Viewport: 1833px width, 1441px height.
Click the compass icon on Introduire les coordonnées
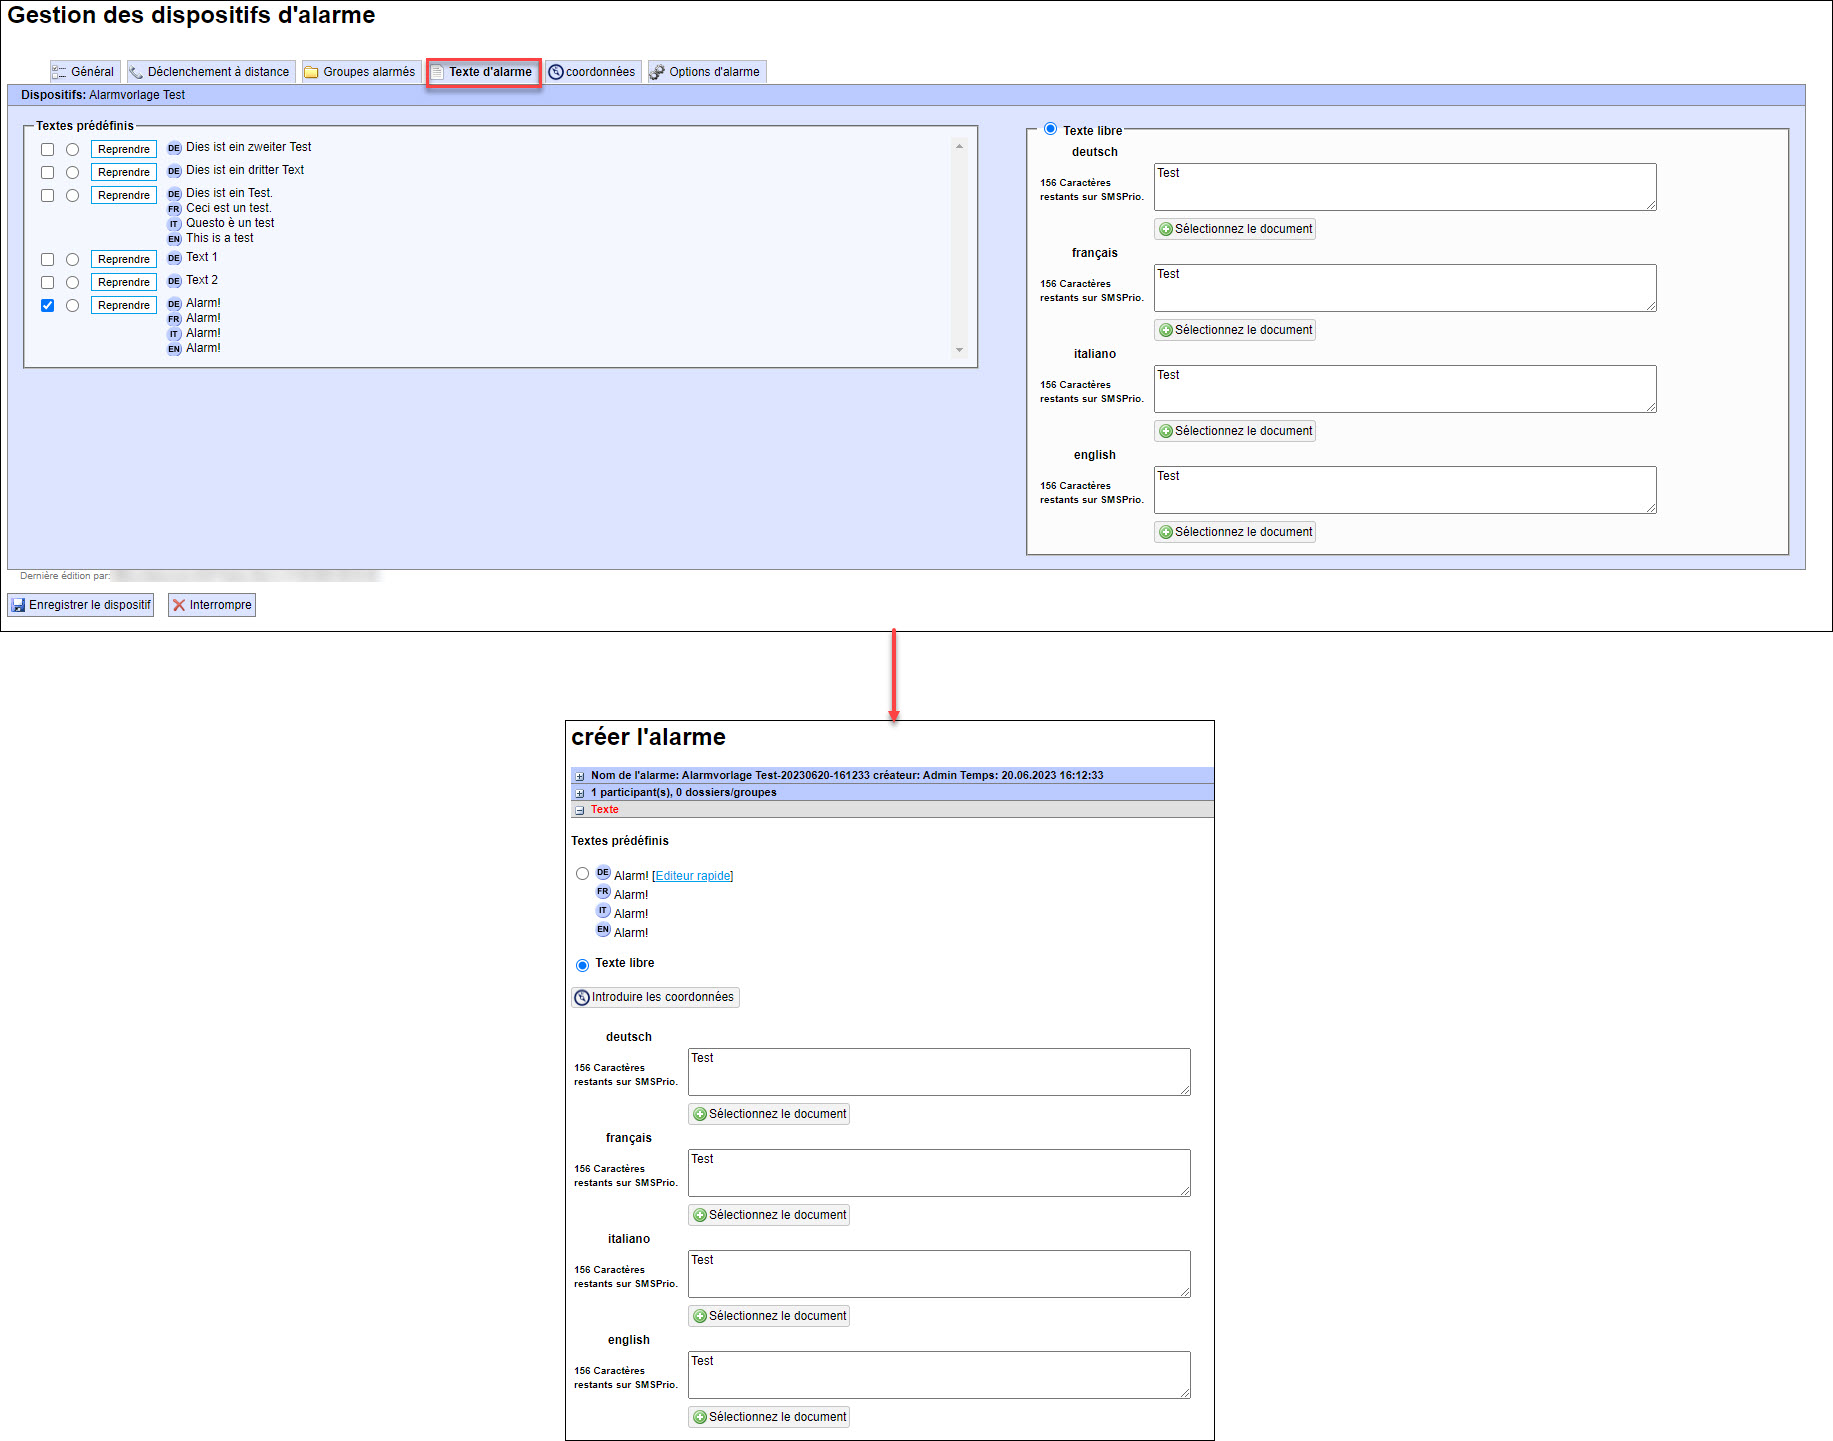coord(582,997)
